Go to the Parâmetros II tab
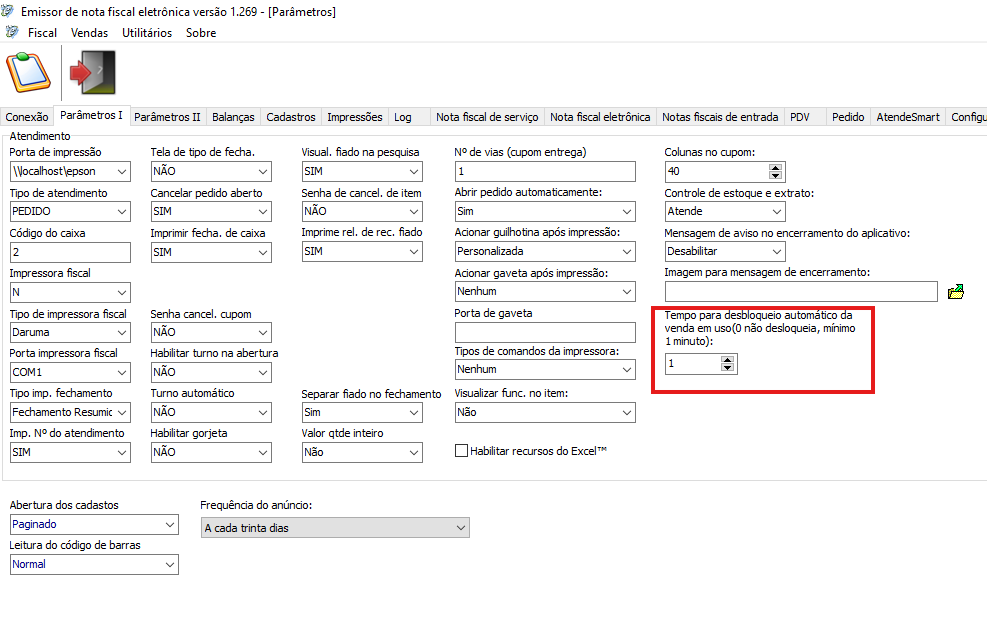The height and width of the screenshot is (633, 987). click(167, 117)
